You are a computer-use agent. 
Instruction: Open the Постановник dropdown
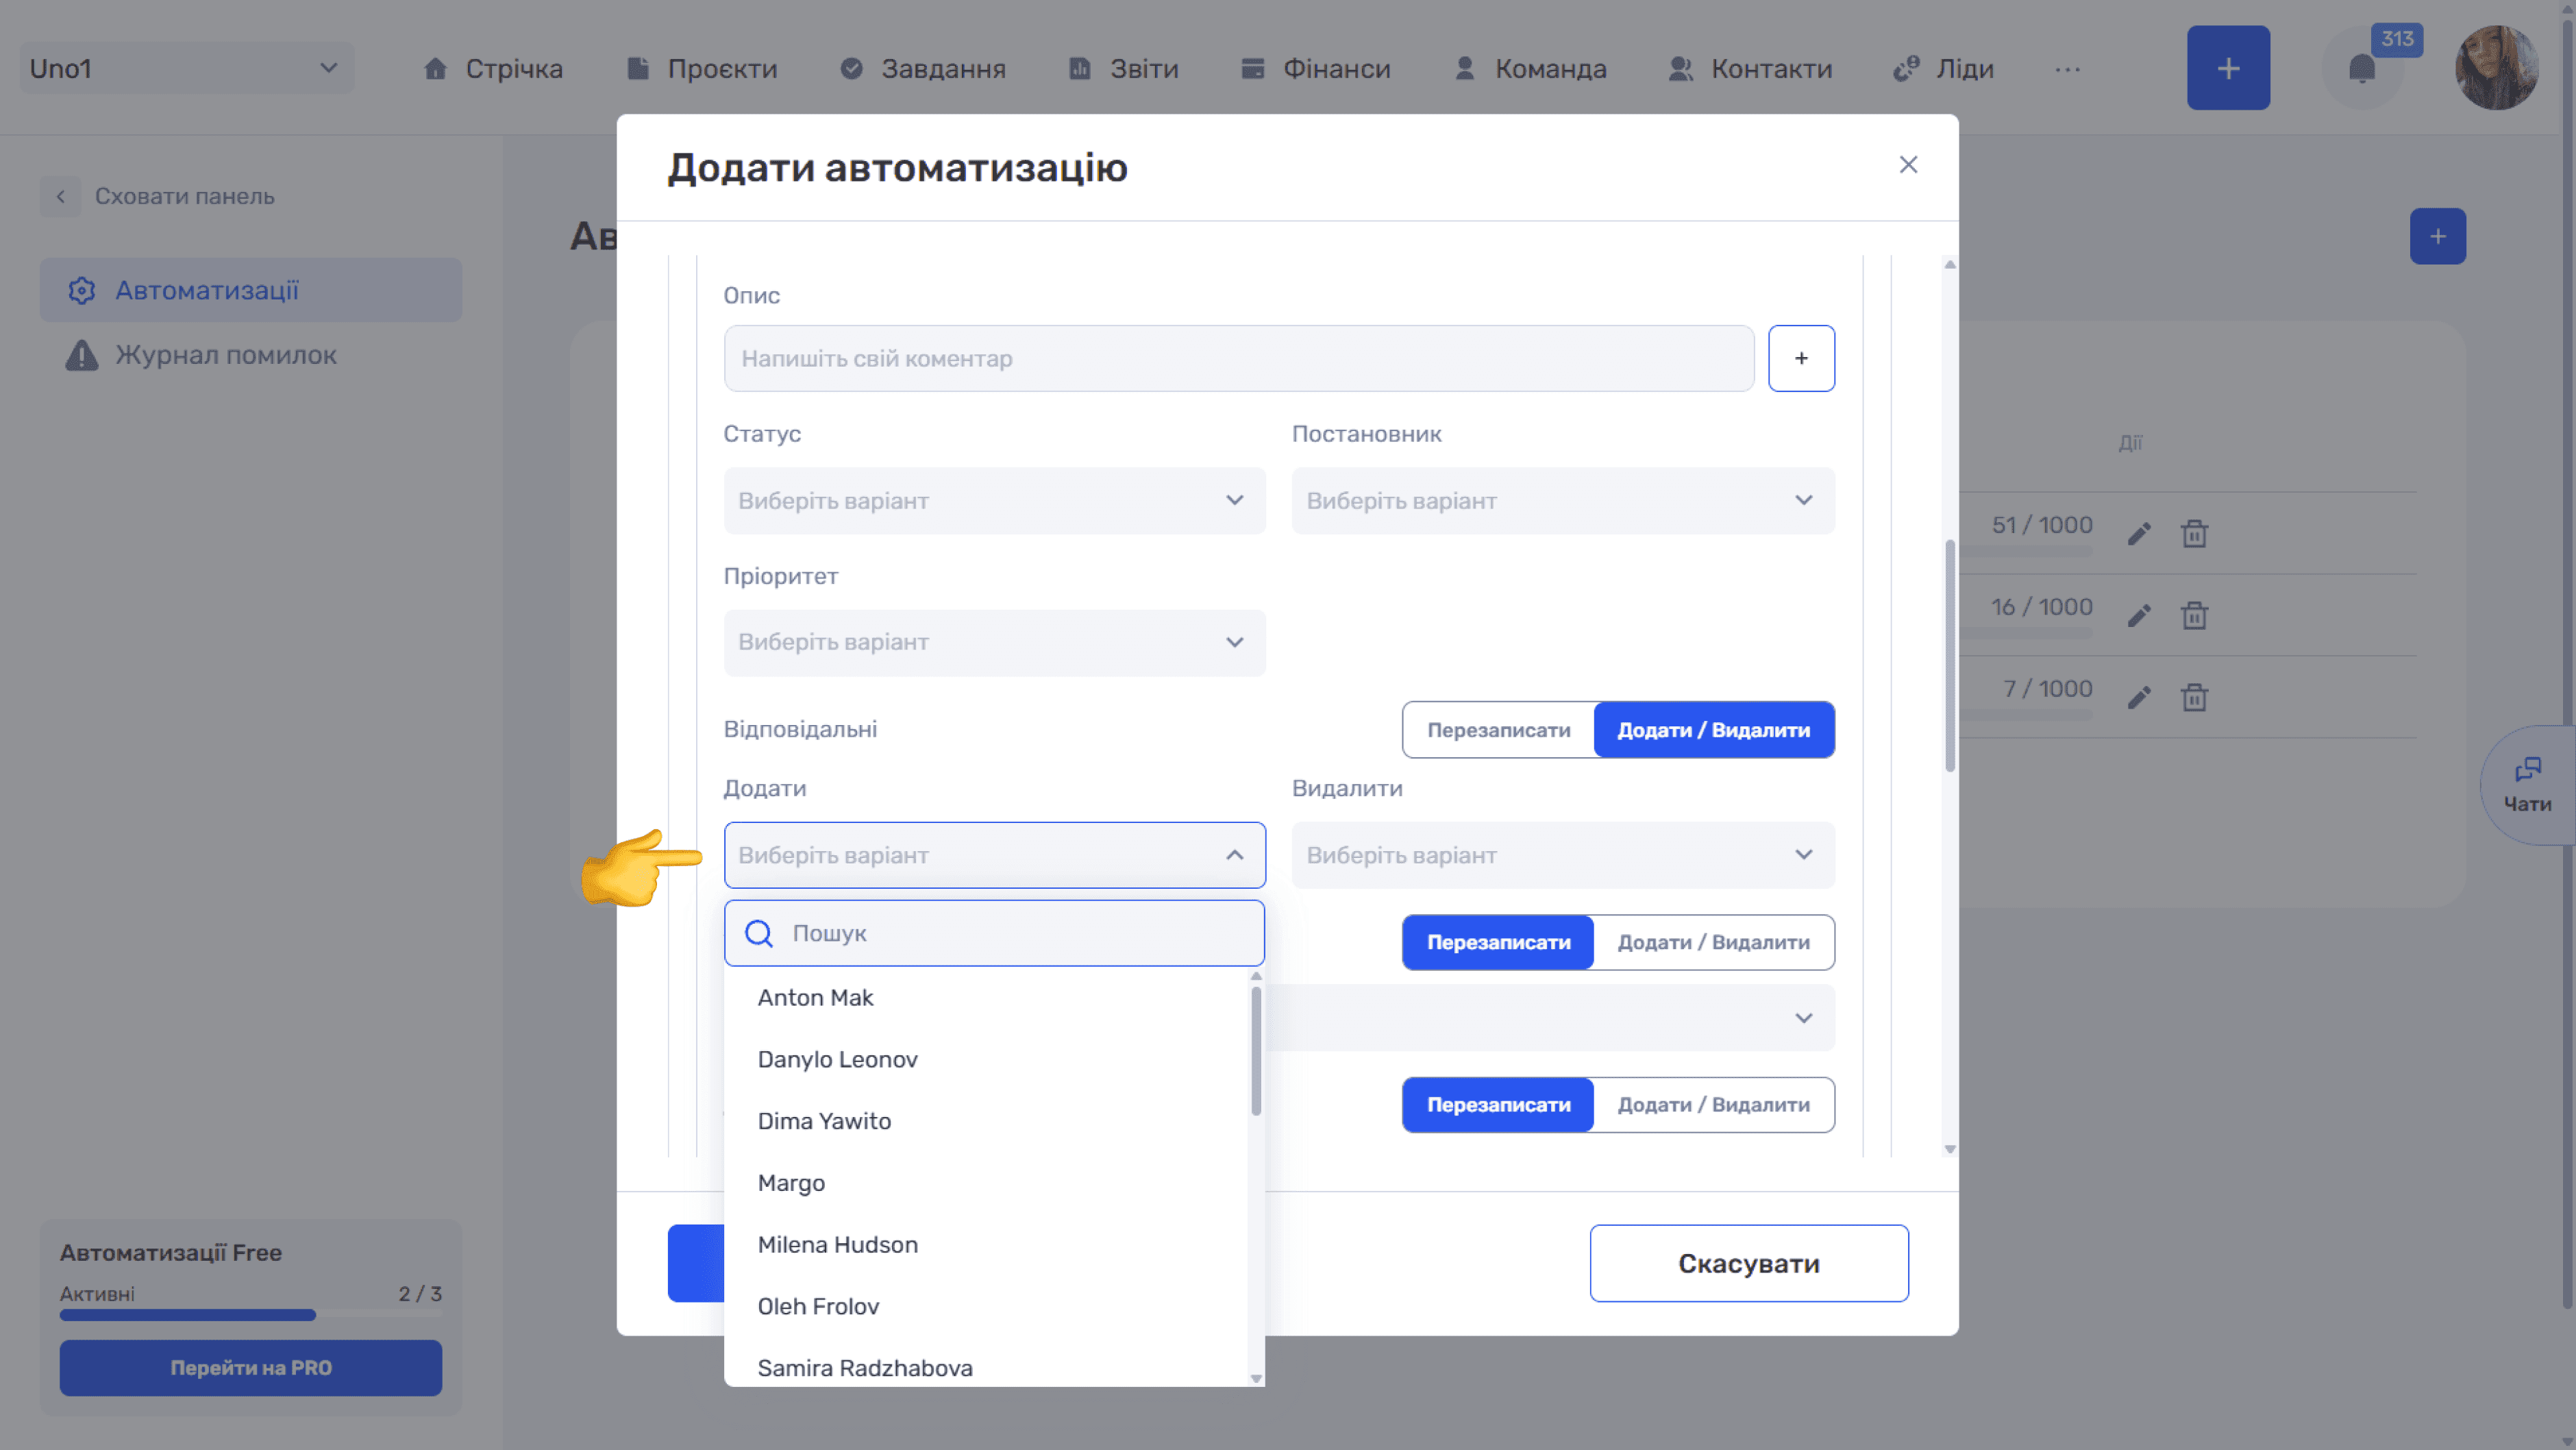click(1562, 500)
